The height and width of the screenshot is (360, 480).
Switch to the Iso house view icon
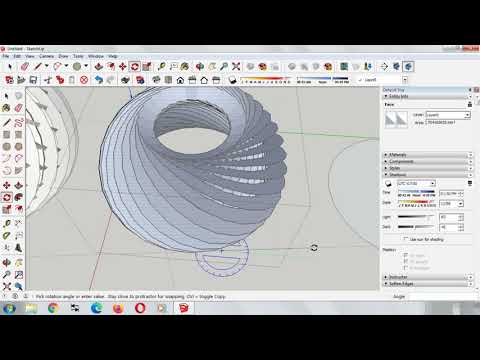(180, 80)
